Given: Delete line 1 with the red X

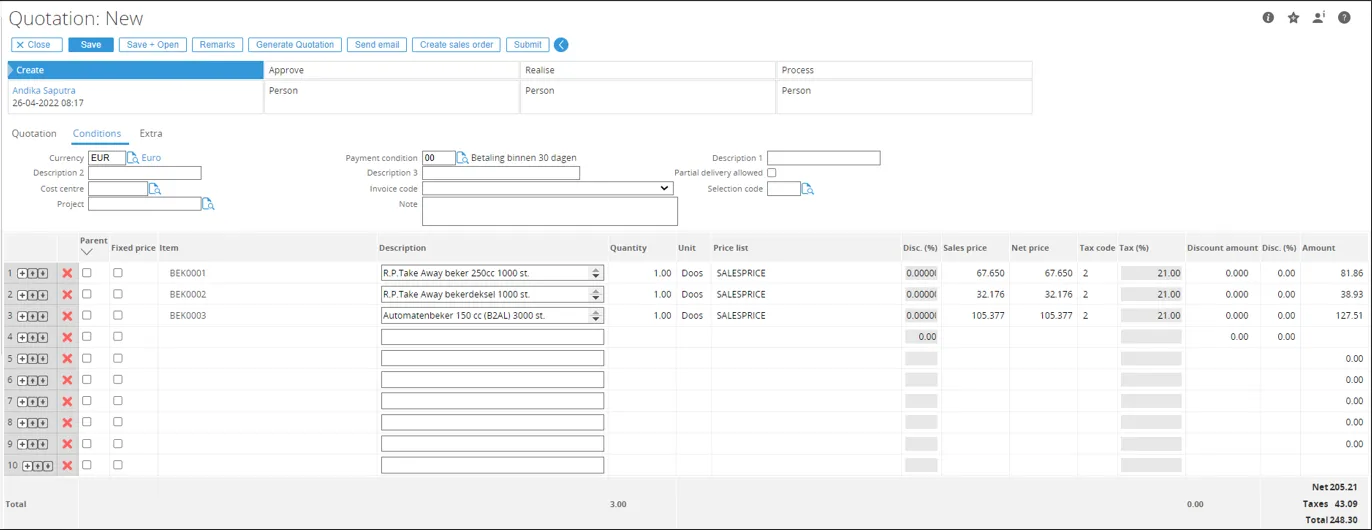Looking at the screenshot, I should click(67, 273).
